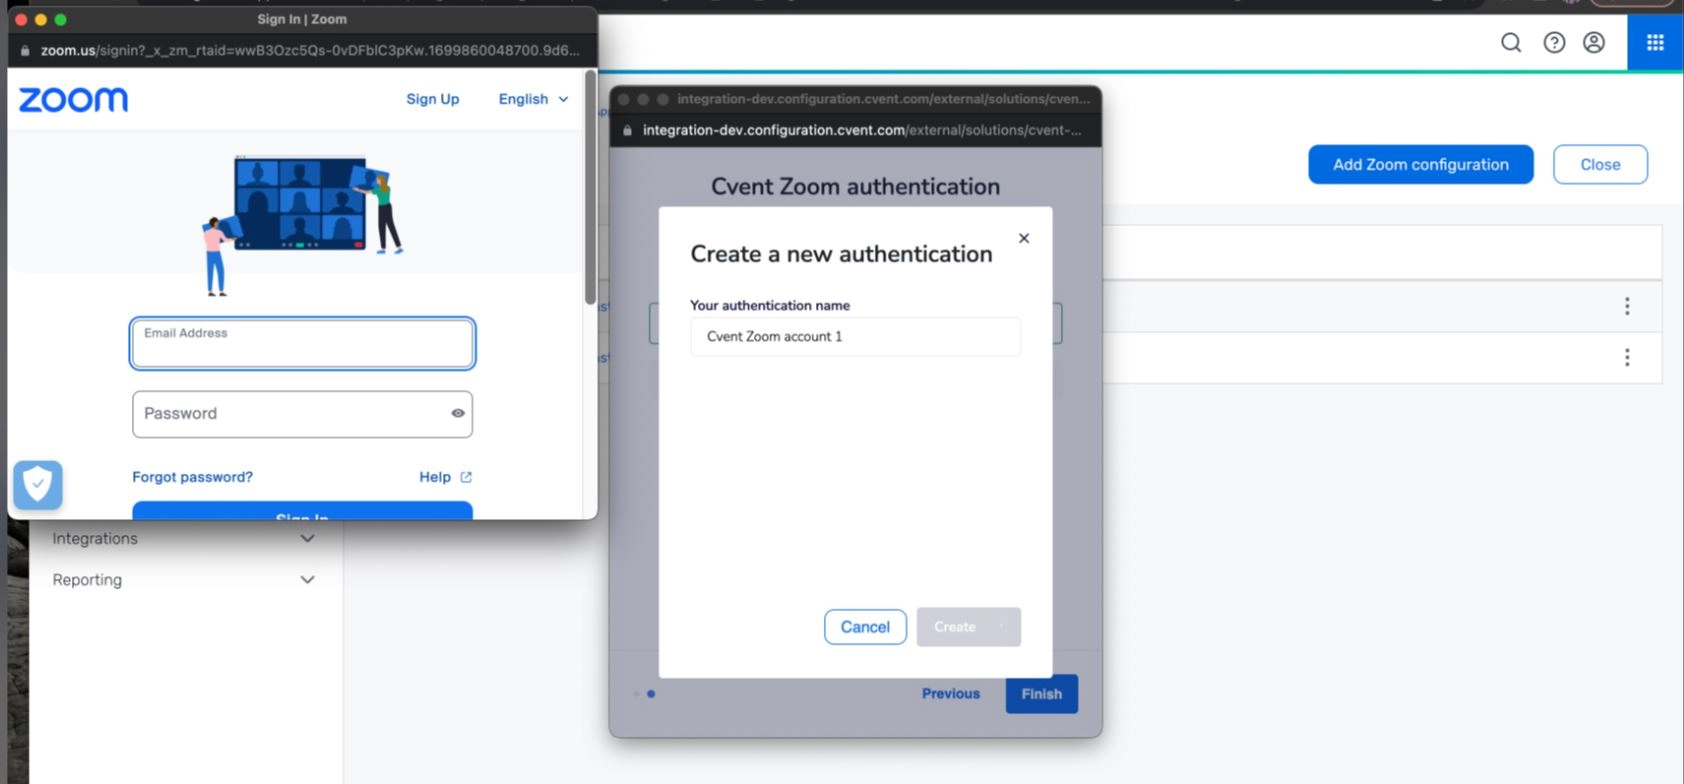Screen dimensions: 1684x784
Task: Click Forgot password? link
Action: (x=192, y=477)
